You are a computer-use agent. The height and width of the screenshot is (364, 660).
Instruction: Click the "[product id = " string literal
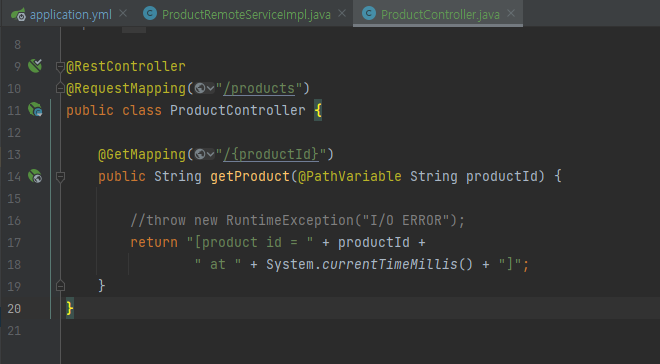[250, 242]
